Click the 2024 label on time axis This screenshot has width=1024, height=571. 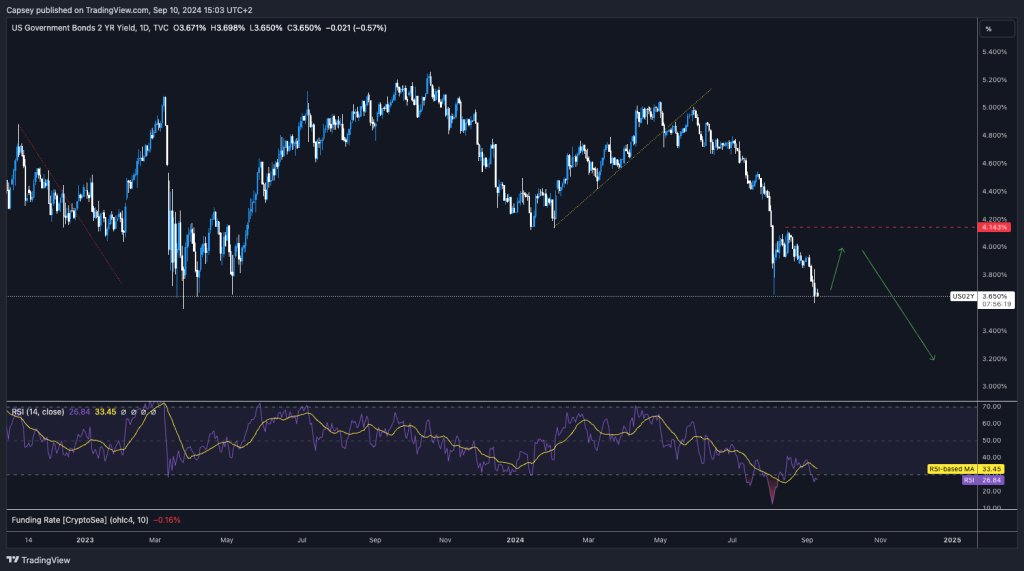[x=516, y=539]
